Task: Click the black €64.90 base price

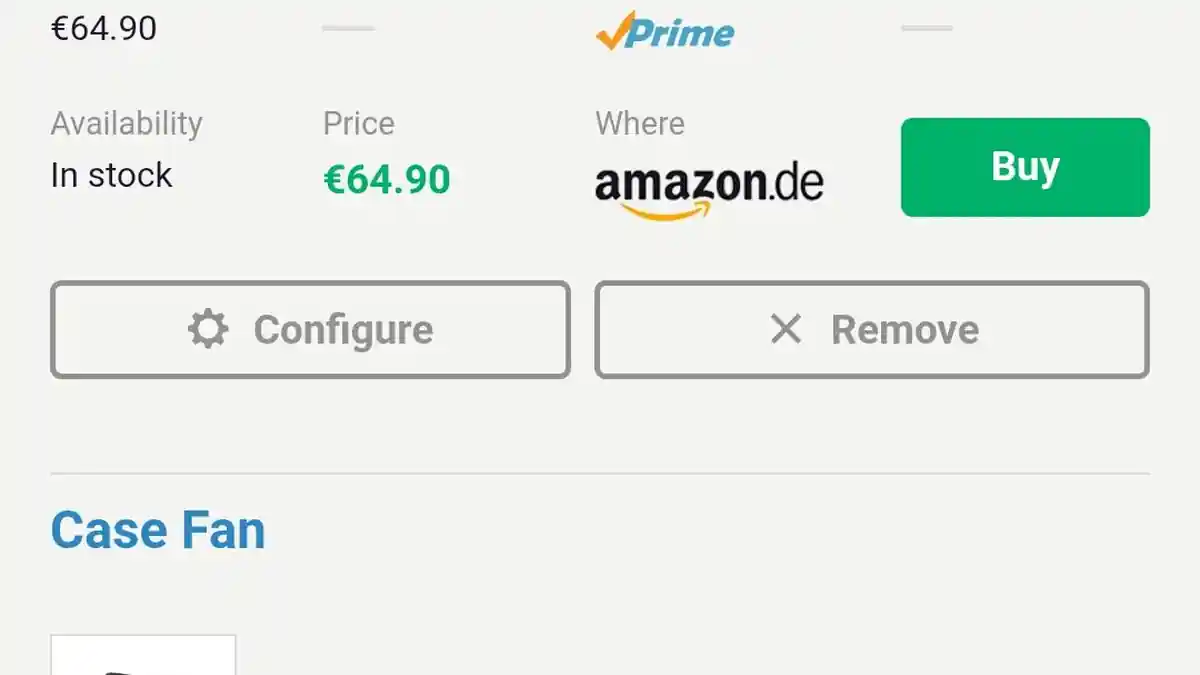Action: tap(104, 28)
